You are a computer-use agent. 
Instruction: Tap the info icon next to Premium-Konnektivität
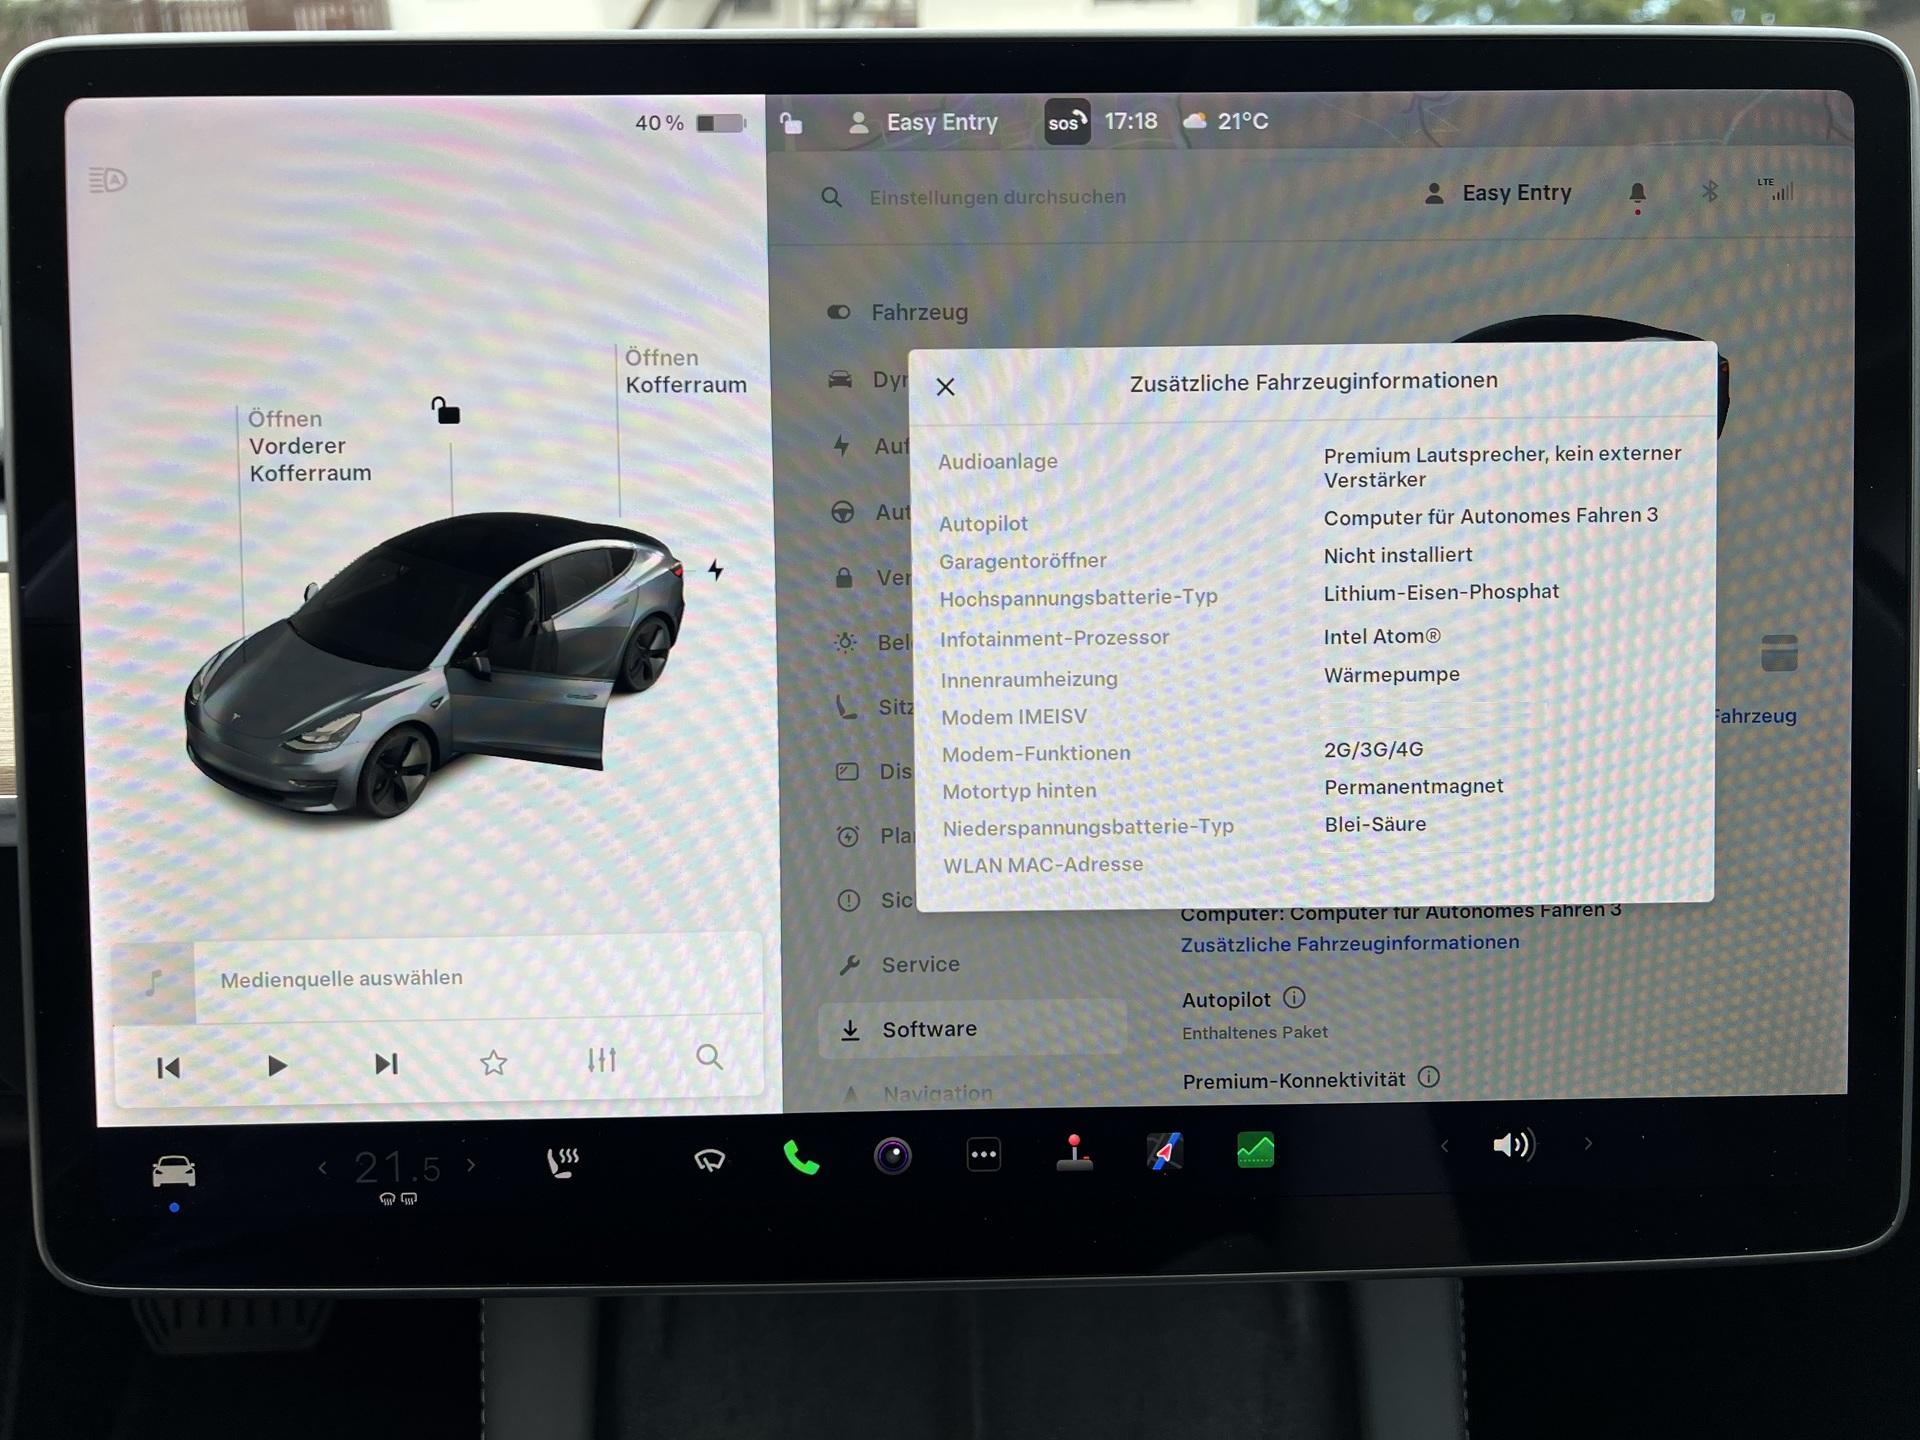click(1429, 1077)
